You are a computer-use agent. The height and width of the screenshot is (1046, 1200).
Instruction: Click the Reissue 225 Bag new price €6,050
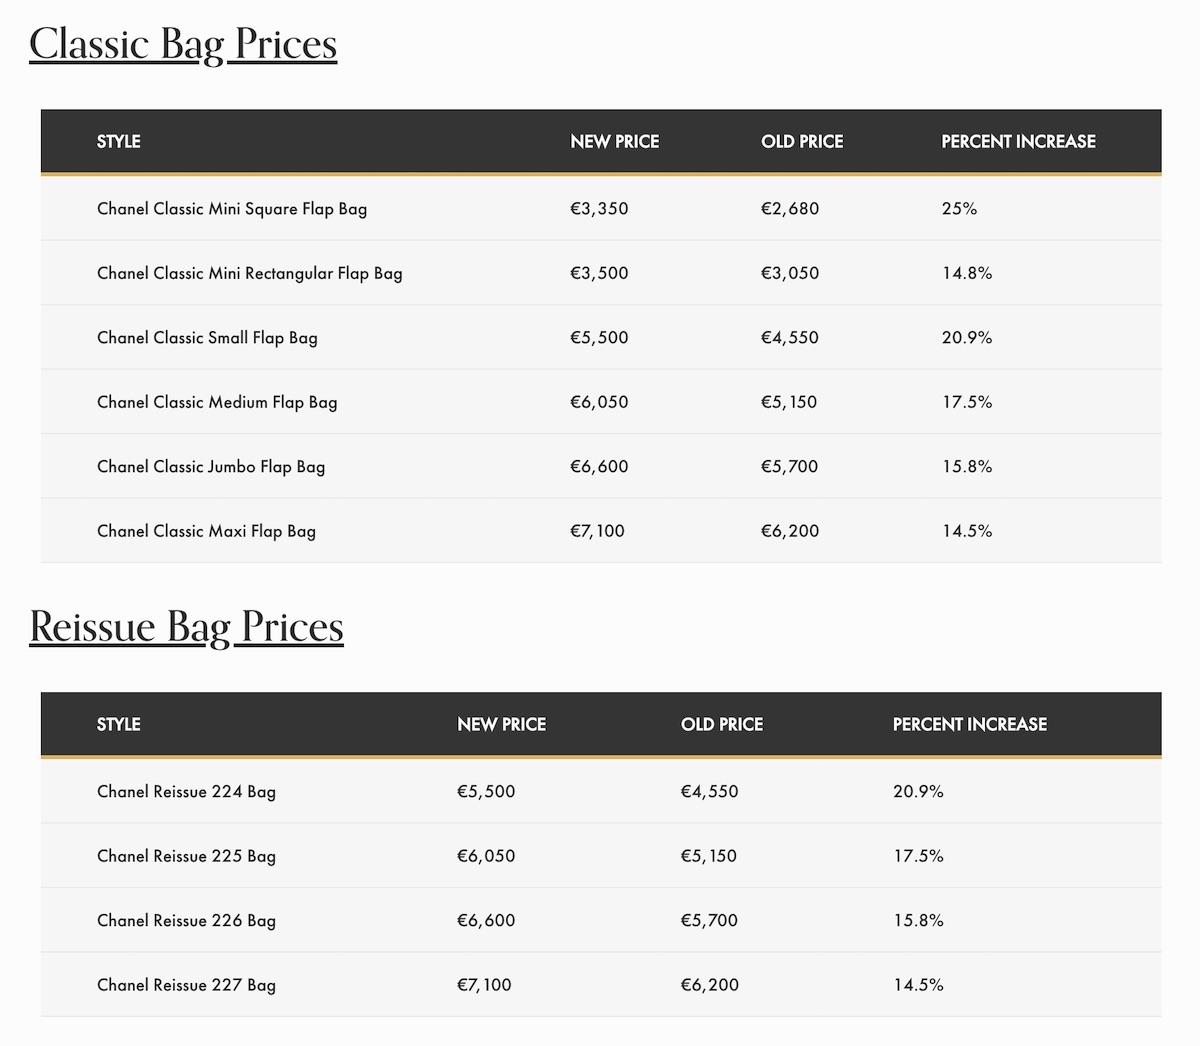pyautogui.click(x=486, y=857)
